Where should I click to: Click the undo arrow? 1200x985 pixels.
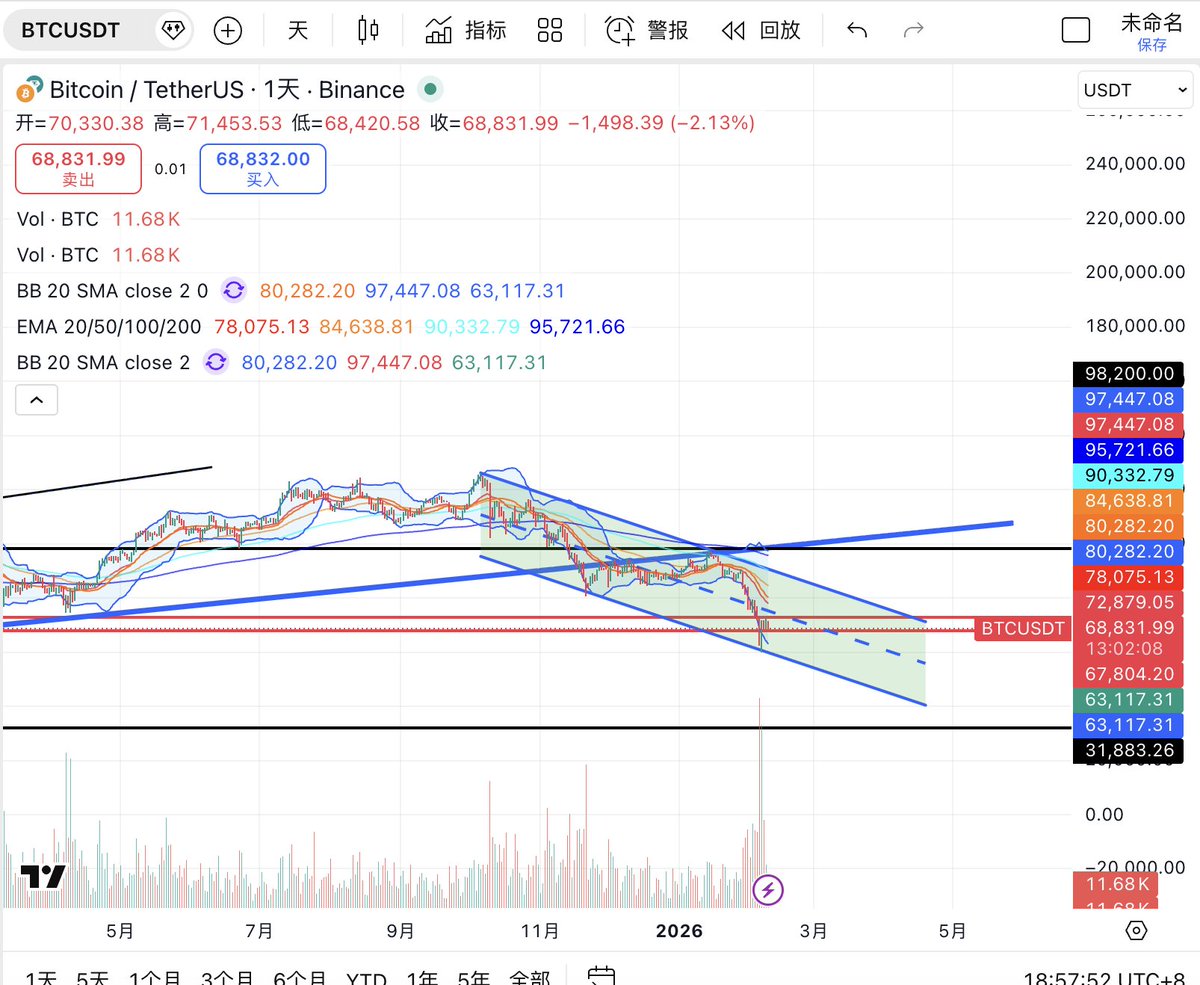857,31
